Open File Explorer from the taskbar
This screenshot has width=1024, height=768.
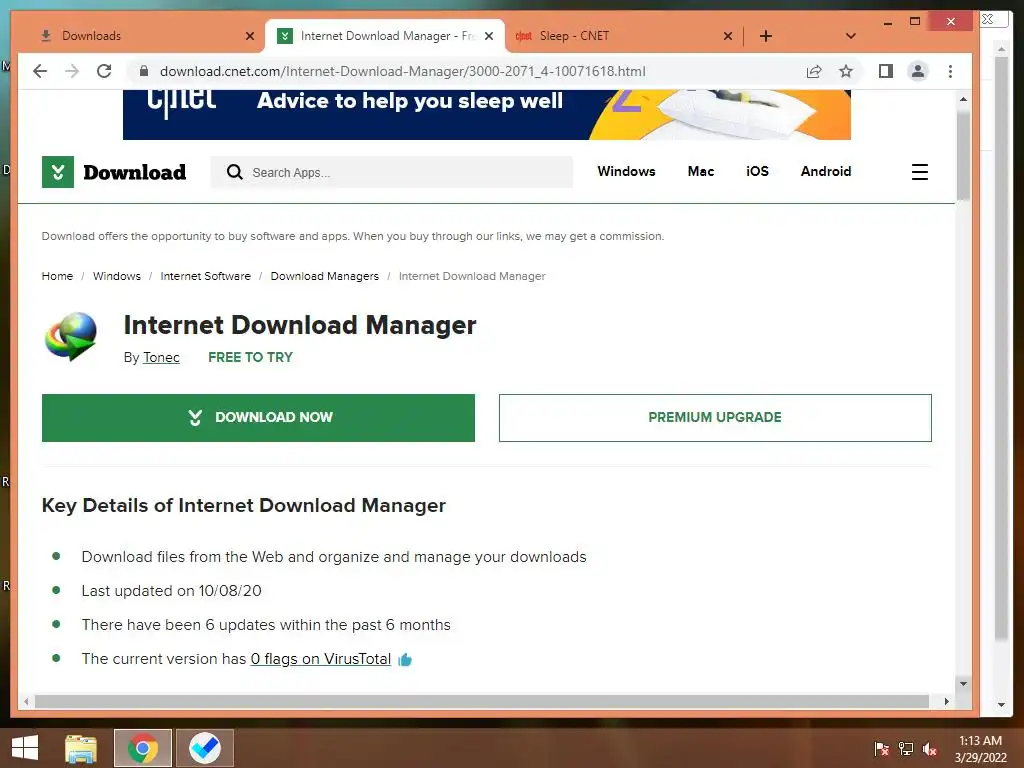(x=81, y=748)
